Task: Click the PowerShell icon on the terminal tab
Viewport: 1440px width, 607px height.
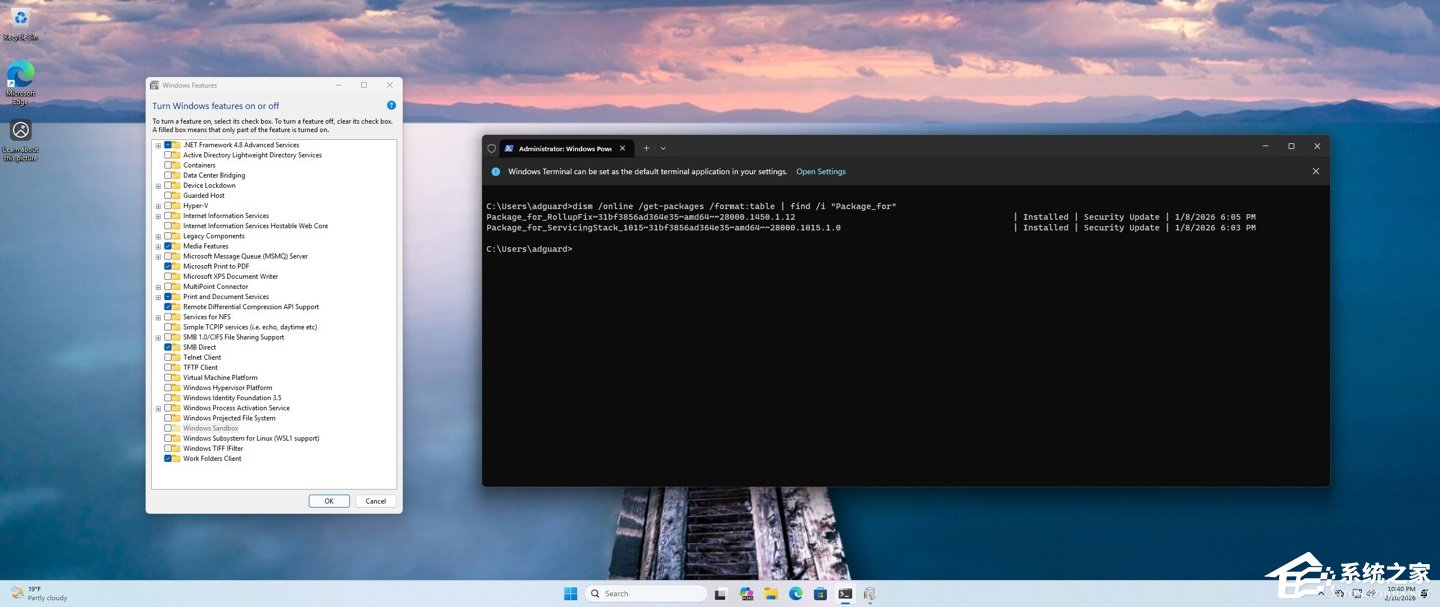Action: (509, 148)
